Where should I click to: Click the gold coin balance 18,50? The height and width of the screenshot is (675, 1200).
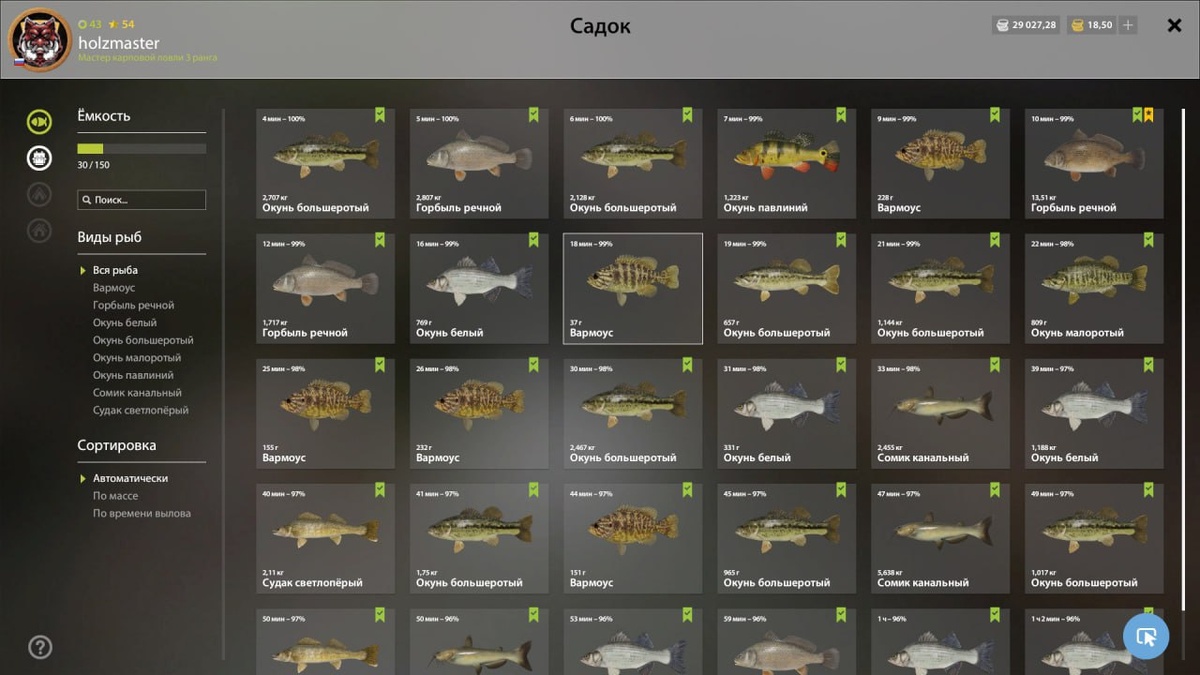[x=1092, y=25]
